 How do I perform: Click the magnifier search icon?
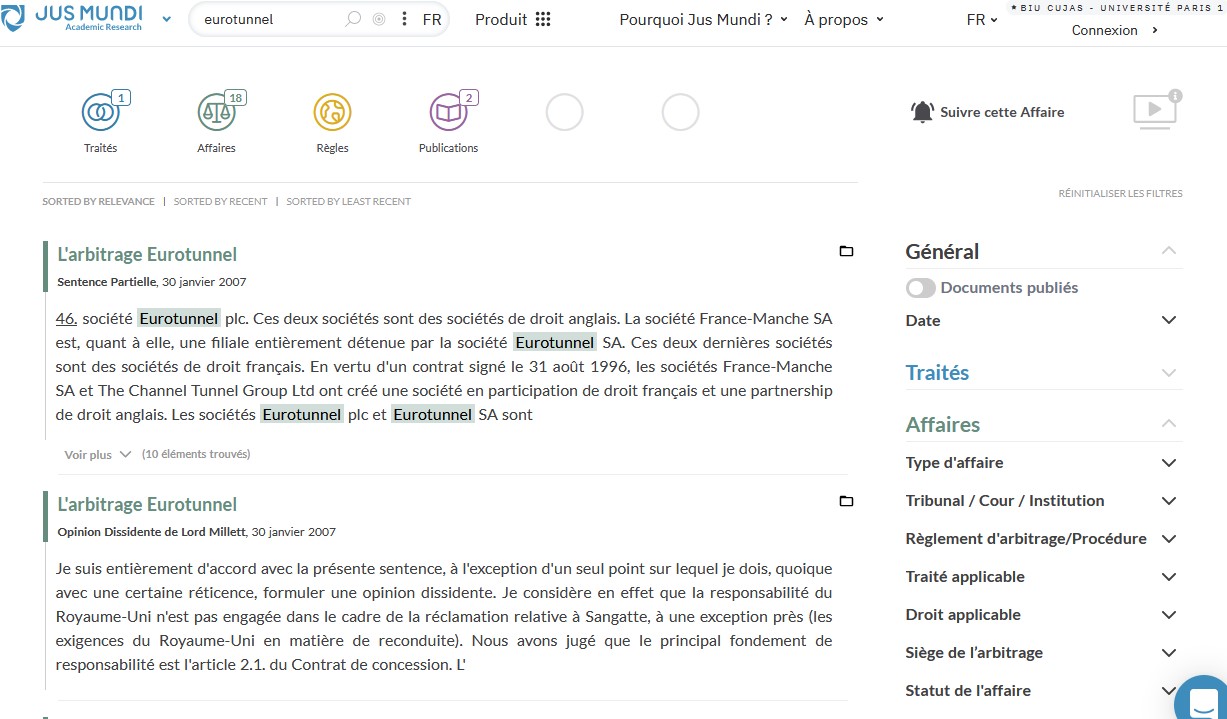click(x=352, y=19)
